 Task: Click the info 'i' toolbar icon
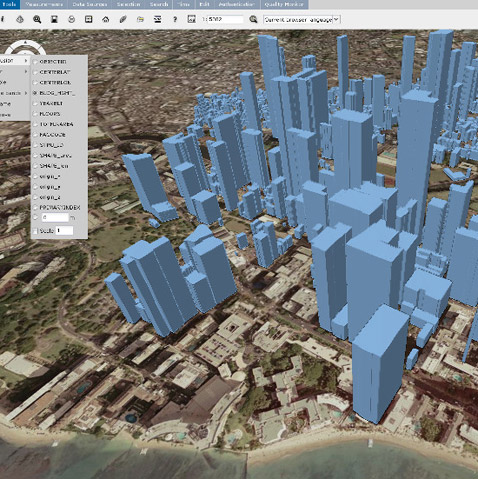[x=3, y=19]
